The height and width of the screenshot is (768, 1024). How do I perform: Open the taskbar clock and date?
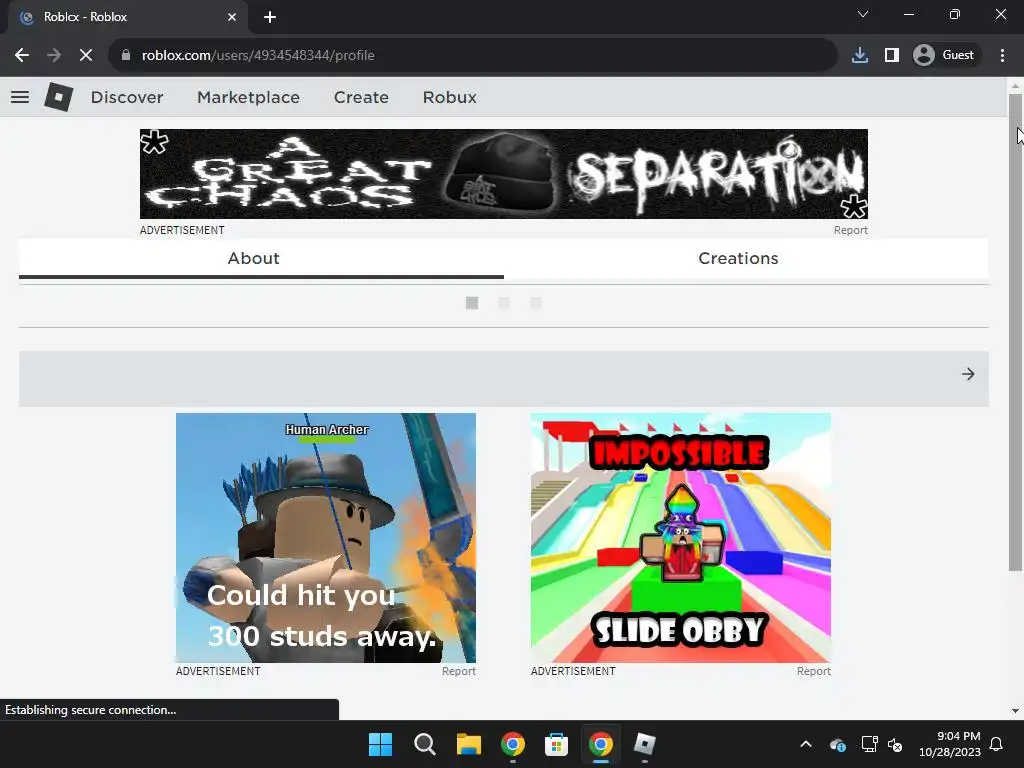point(950,744)
